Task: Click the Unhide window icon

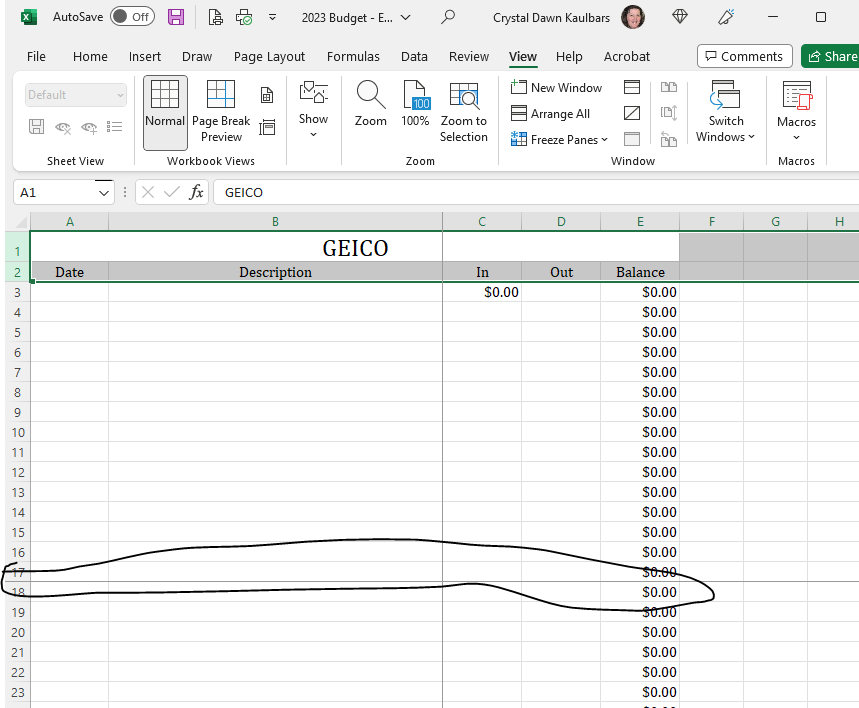Action: 632,139
